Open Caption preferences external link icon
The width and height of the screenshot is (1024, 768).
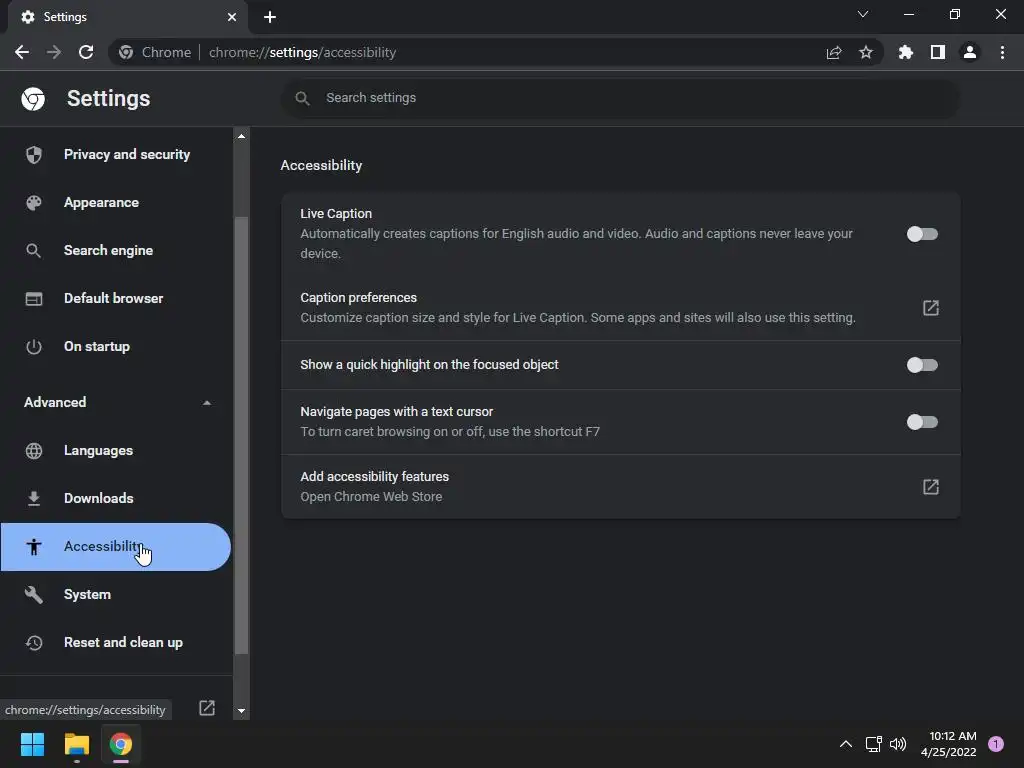click(931, 308)
